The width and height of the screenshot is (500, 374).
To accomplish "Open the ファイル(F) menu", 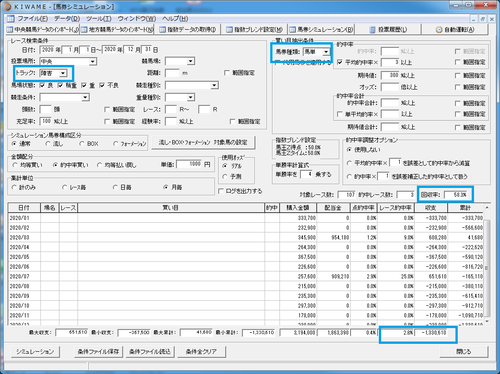I will point(33,19).
